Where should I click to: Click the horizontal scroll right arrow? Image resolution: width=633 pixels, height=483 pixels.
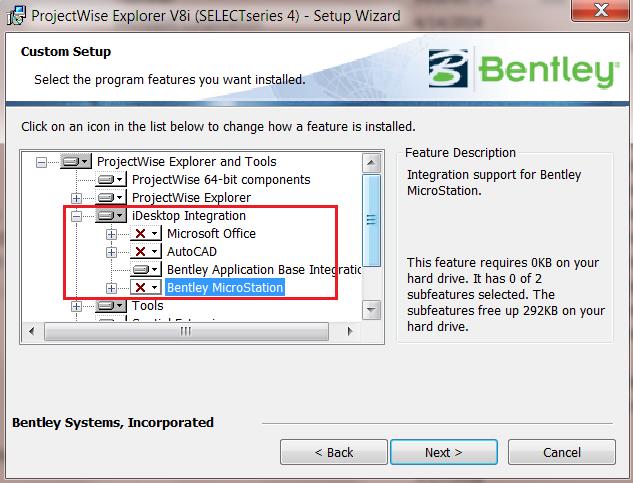coord(350,332)
